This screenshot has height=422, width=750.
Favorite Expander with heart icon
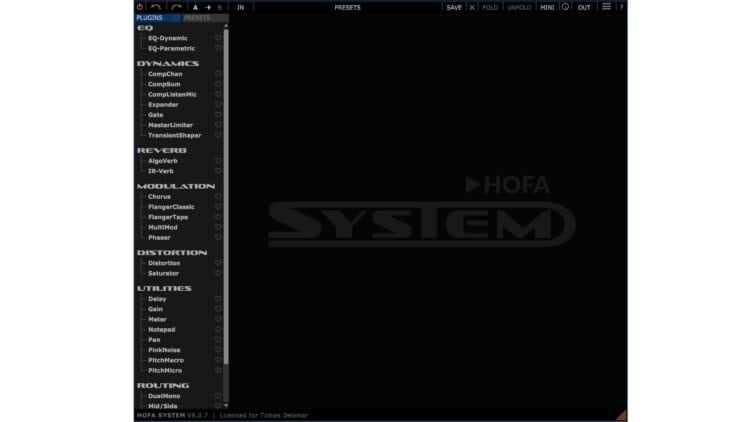(x=218, y=105)
